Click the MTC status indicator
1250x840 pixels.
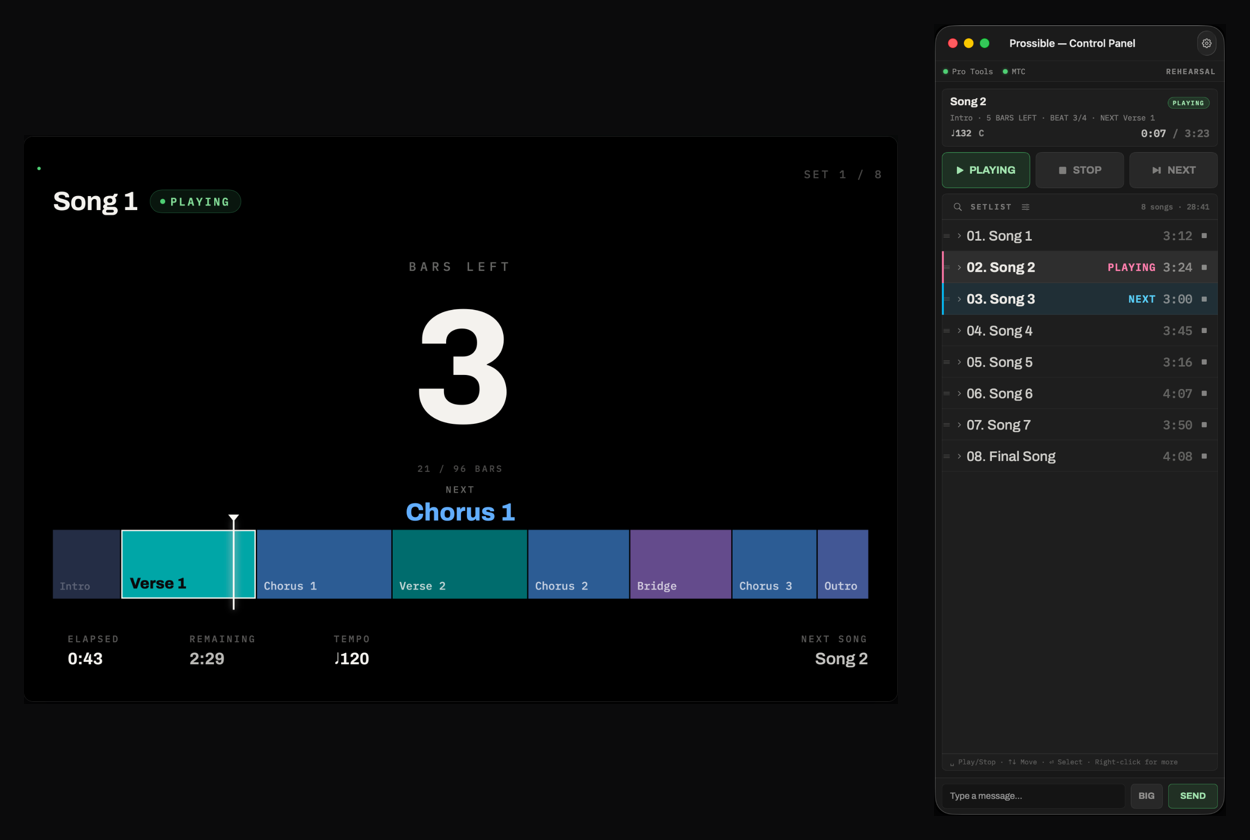(1014, 72)
